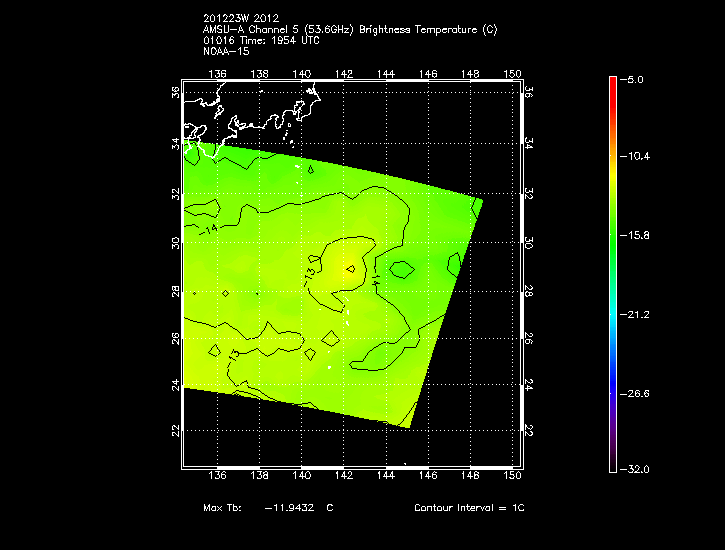Click the -10.4 color bar label
The width and height of the screenshot is (725, 550).
click(637, 157)
